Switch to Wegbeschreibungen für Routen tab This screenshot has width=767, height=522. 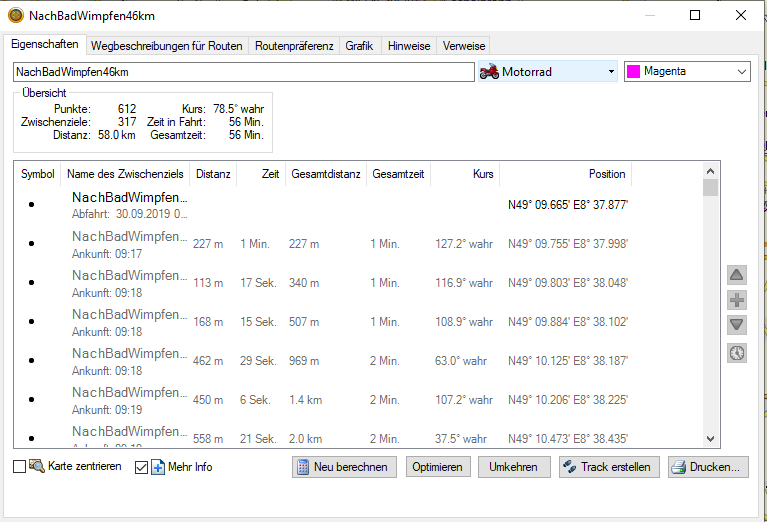pyautogui.click(x=166, y=46)
